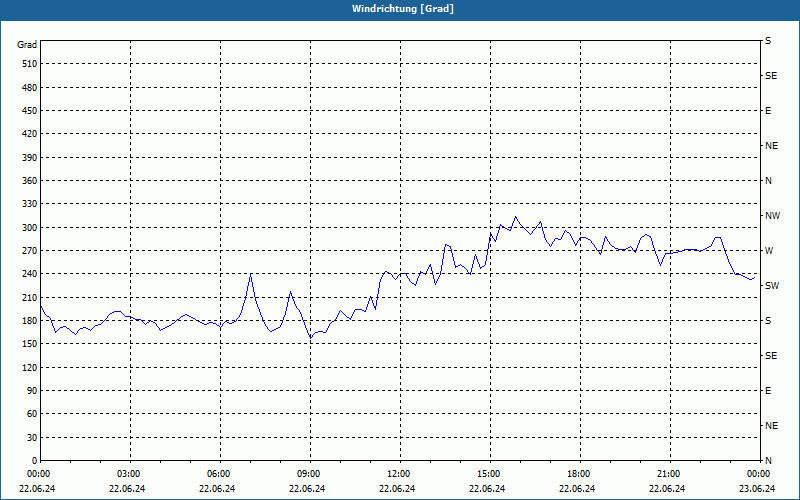This screenshot has height=500, width=800.
Task: Pick the 60 y-axis tick label
Action: click(x=32, y=414)
